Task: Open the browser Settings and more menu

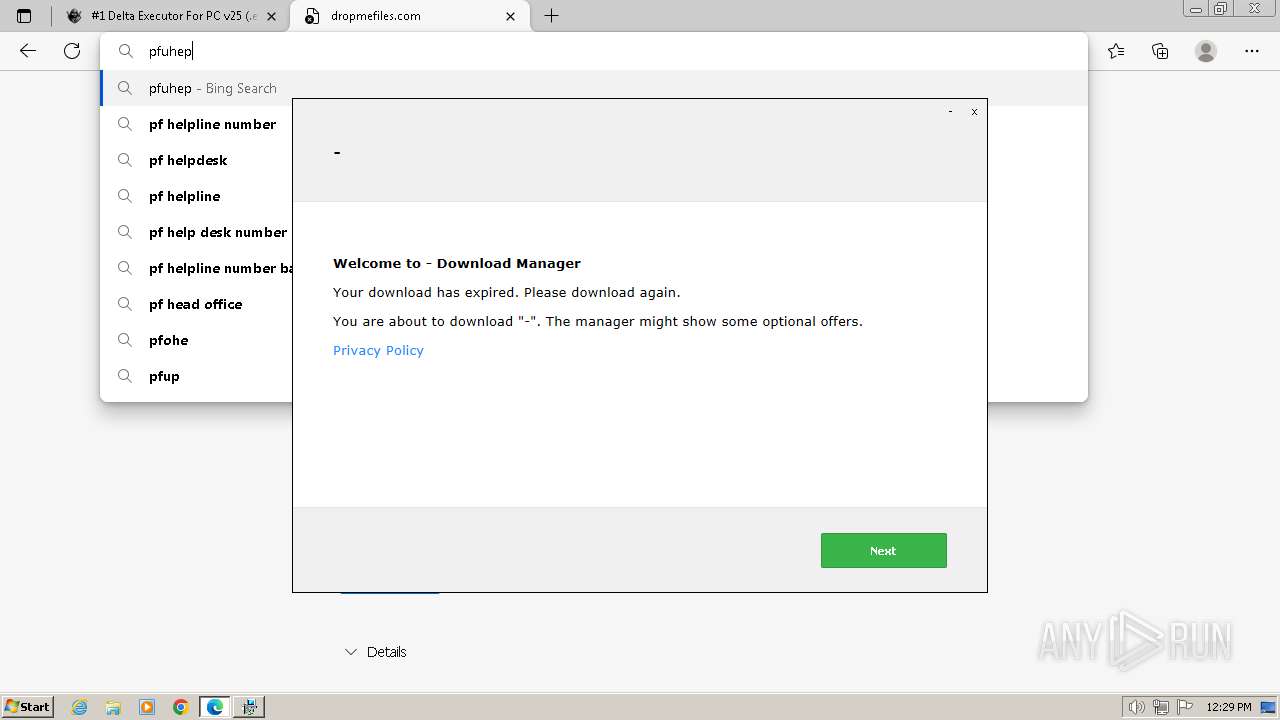Action: tap(1252, 51)
